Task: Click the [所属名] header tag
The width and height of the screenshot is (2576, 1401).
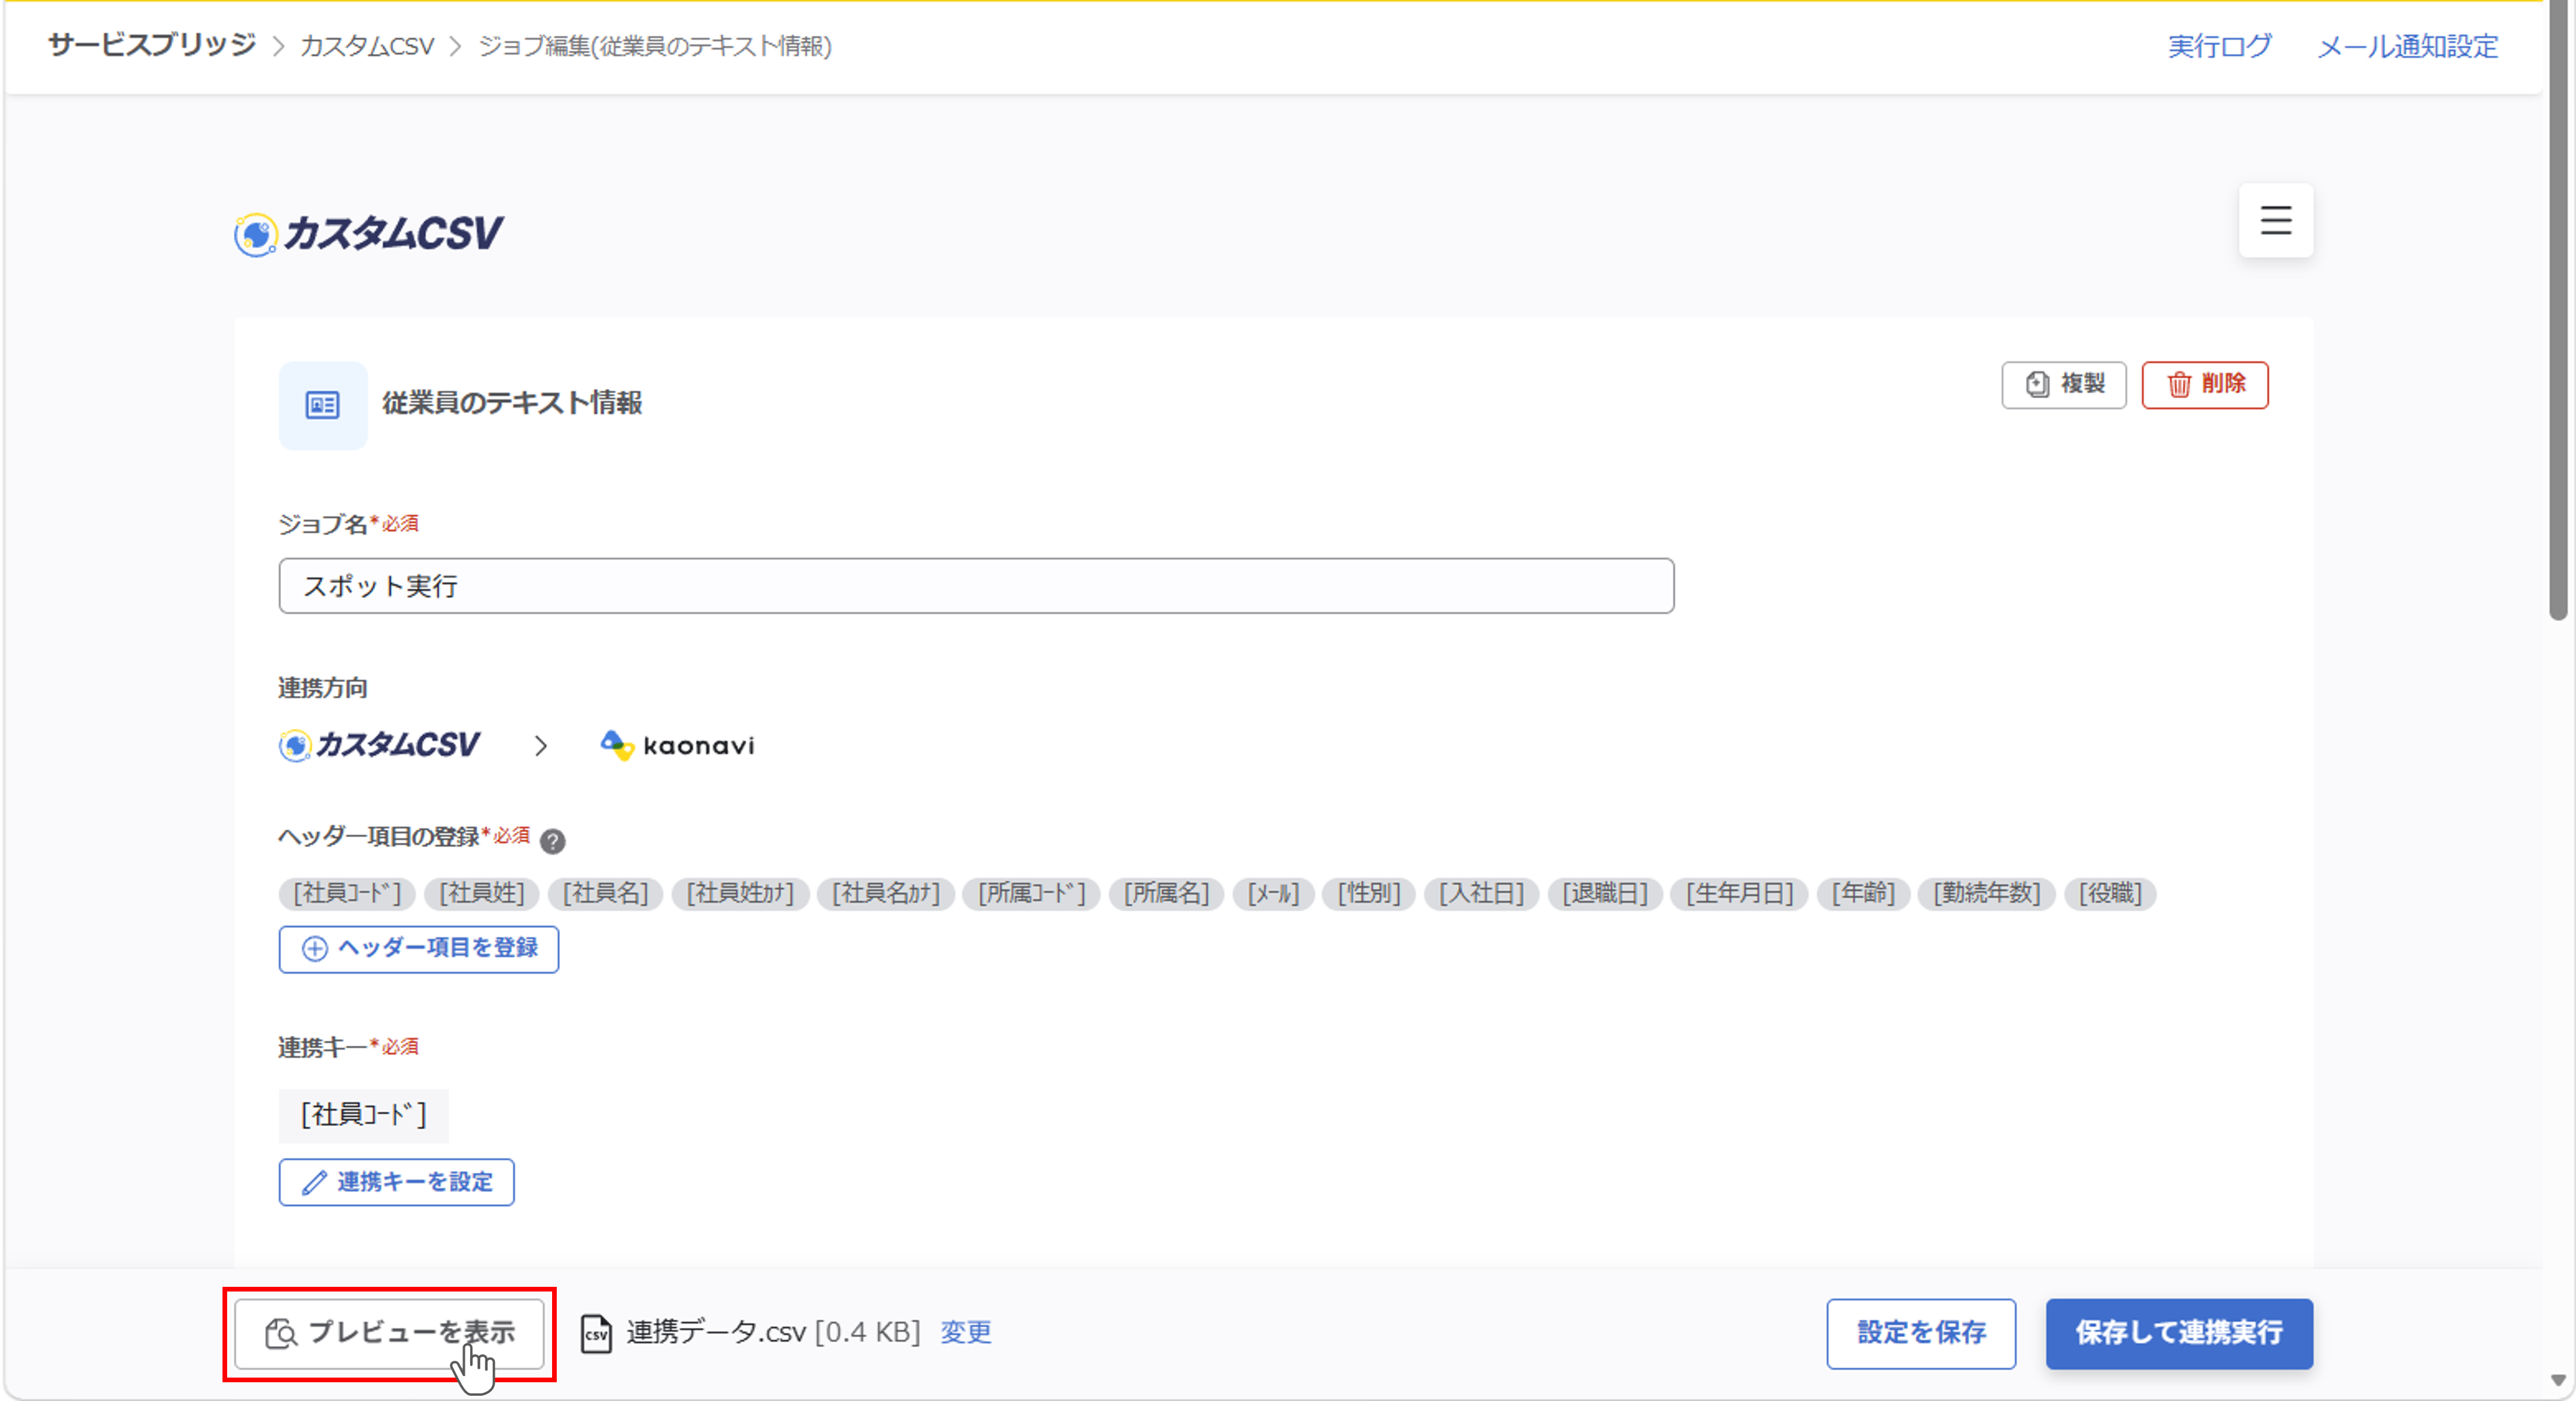Action: [1166, 893]
